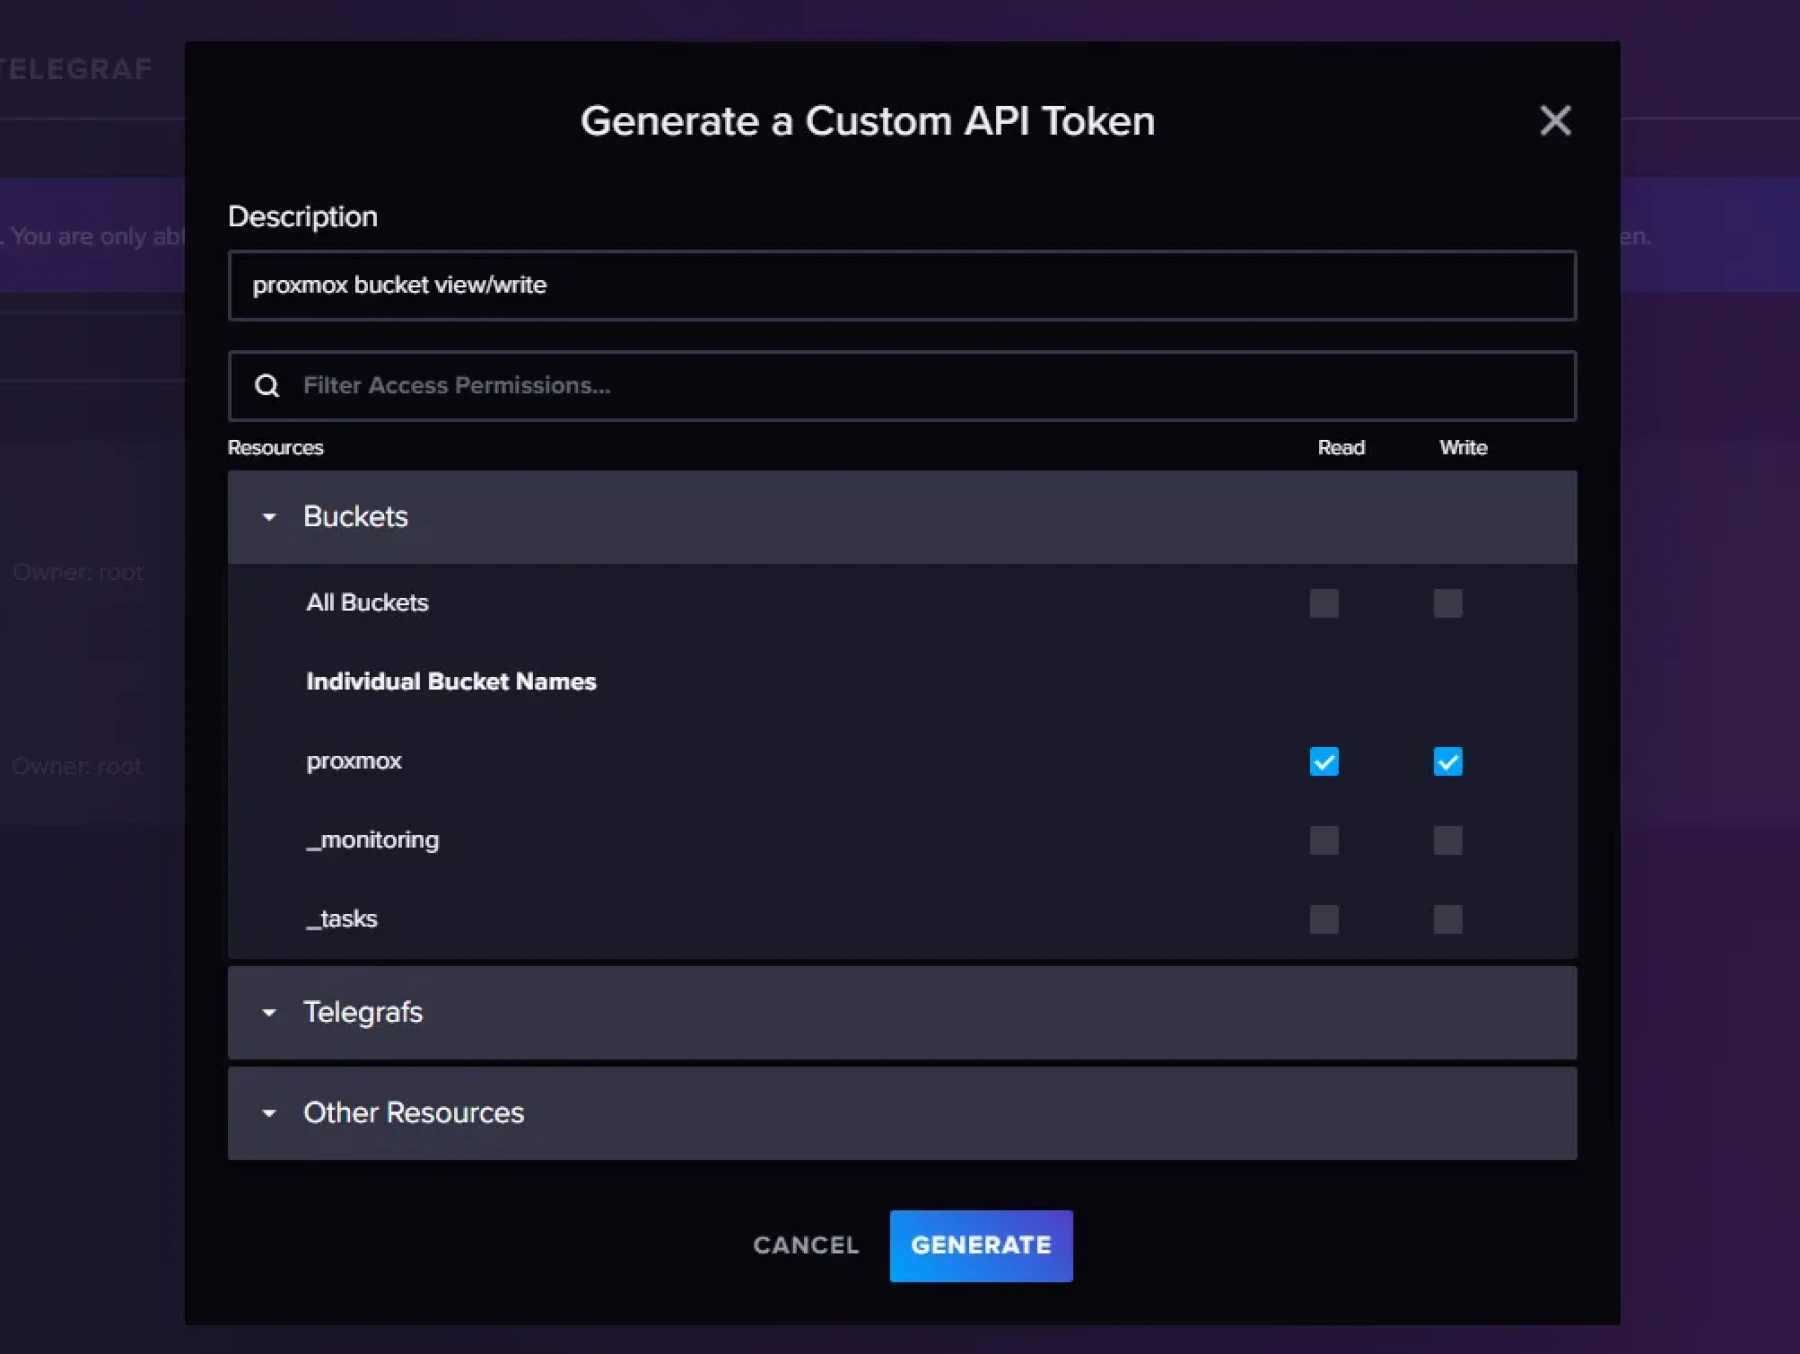Click the Buckets section header label

[356, 517]
